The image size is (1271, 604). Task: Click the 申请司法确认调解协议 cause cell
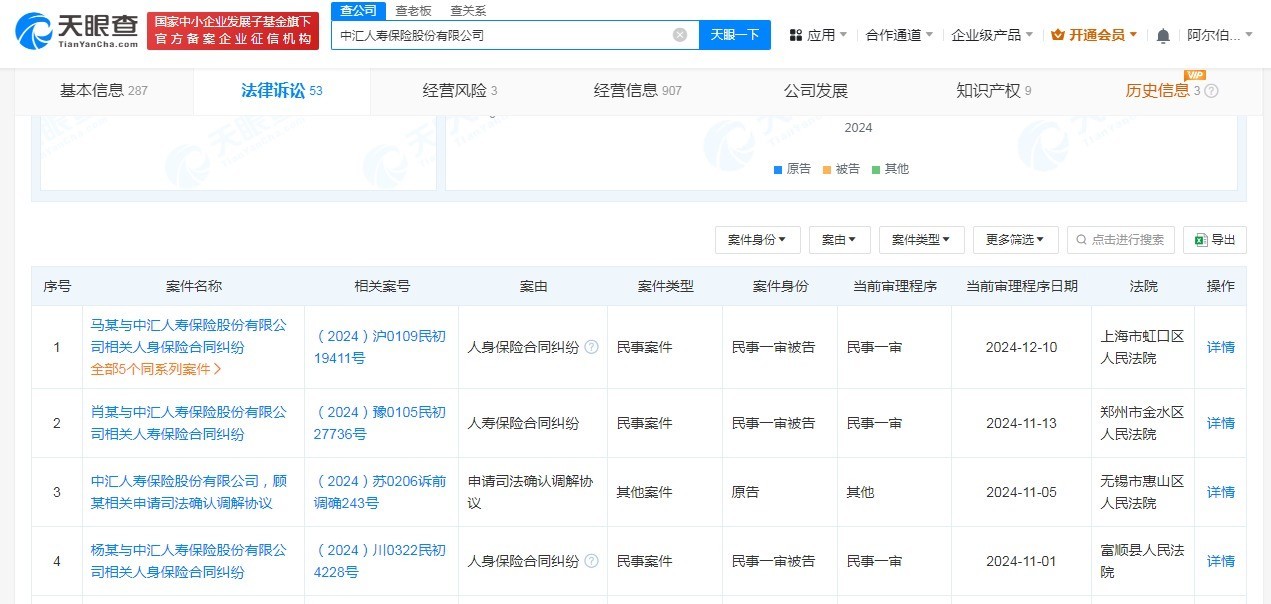coord(531,492)
